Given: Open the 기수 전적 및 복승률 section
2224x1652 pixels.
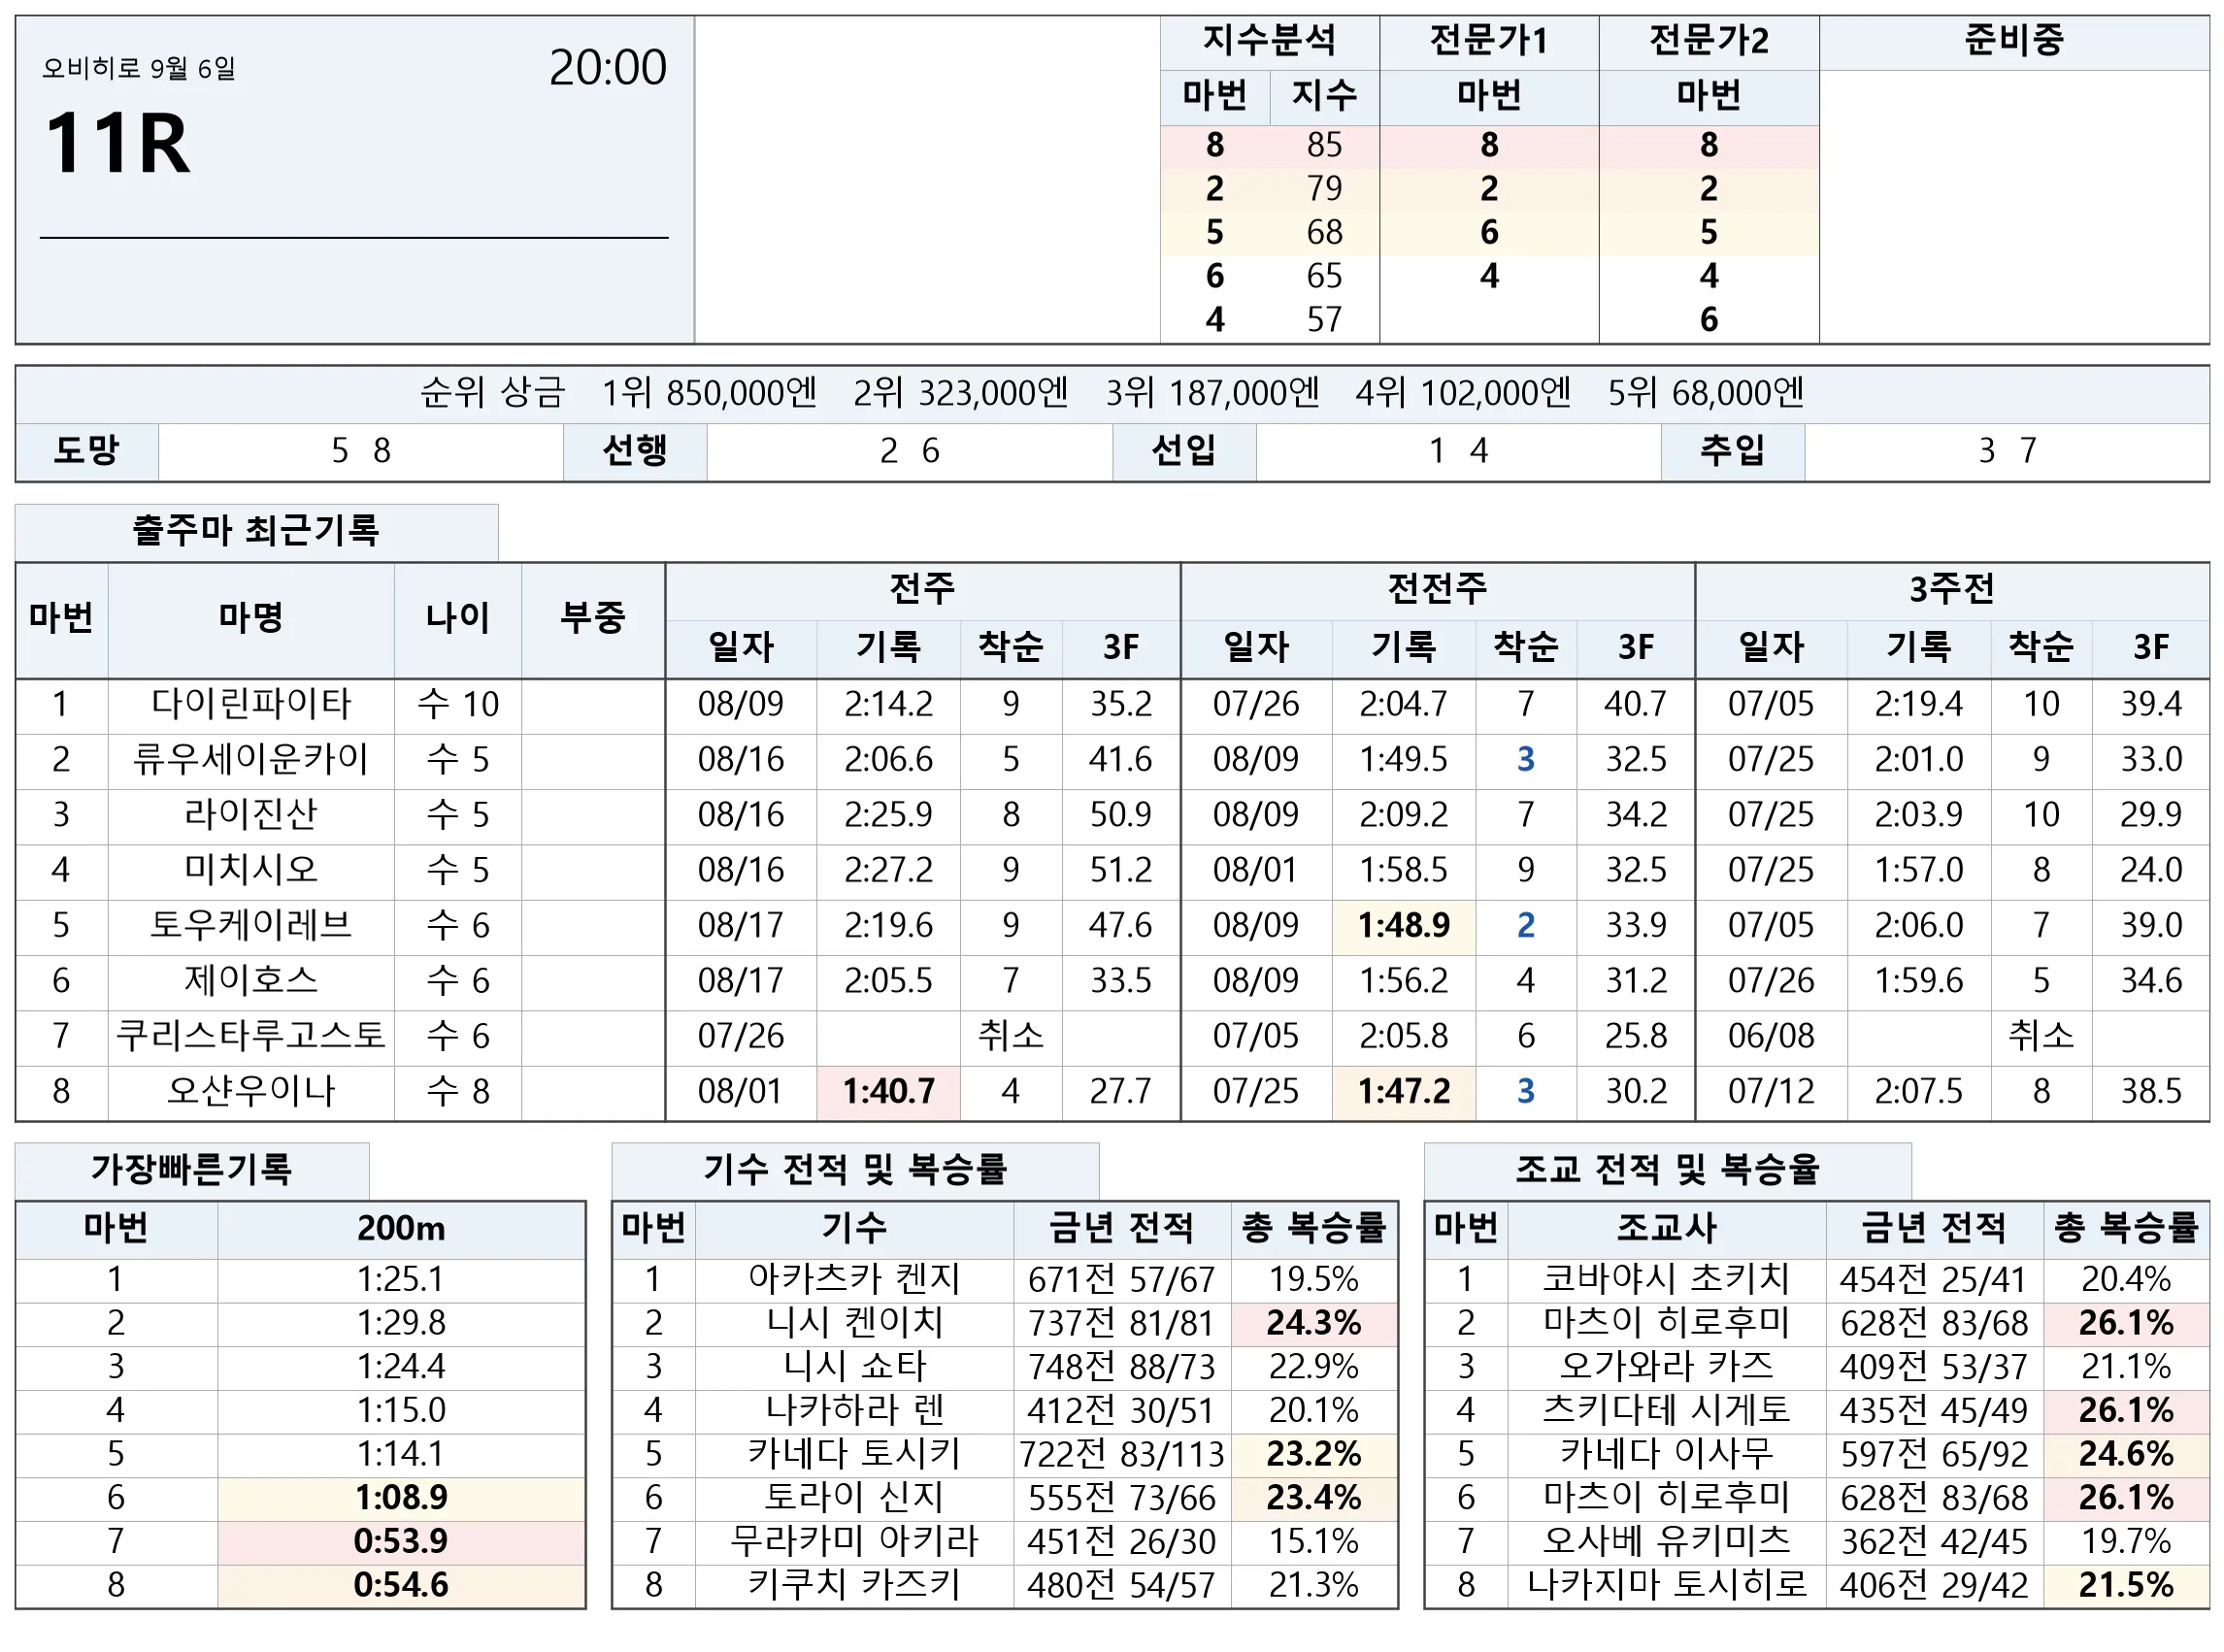Looking at the screenshot, I should point(855,1169).
